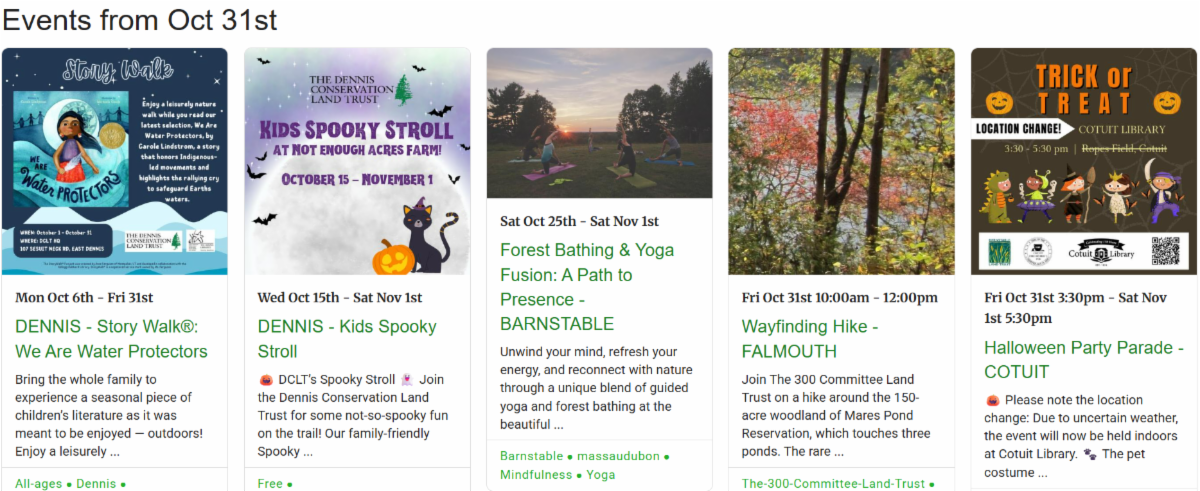1200x491 pixels.
Task: Click the Kids Spooky Stroll poster thumbnail
Action: 357,162
